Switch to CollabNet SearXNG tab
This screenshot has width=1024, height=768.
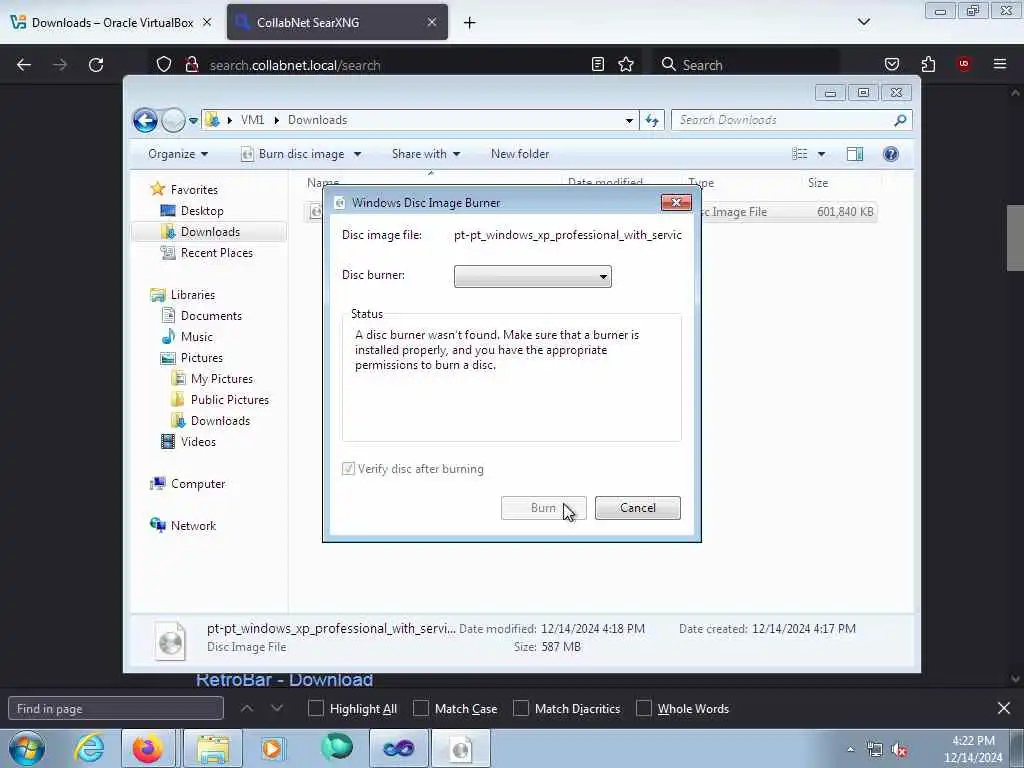coord(337,23)
